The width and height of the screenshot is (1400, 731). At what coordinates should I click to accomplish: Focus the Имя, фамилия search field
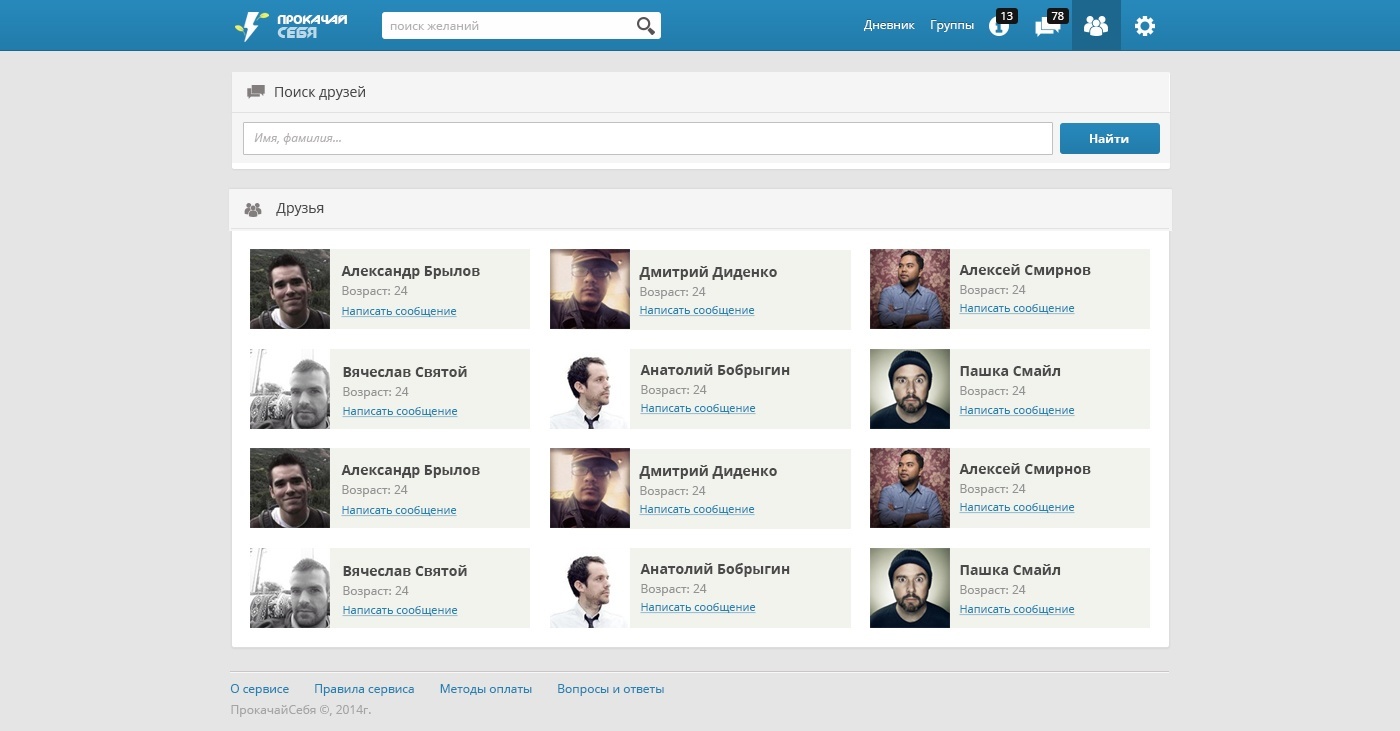pos(648,139)
